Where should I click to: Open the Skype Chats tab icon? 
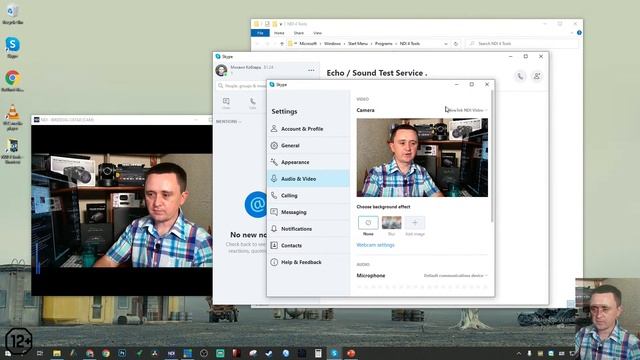tap(226, 103)
